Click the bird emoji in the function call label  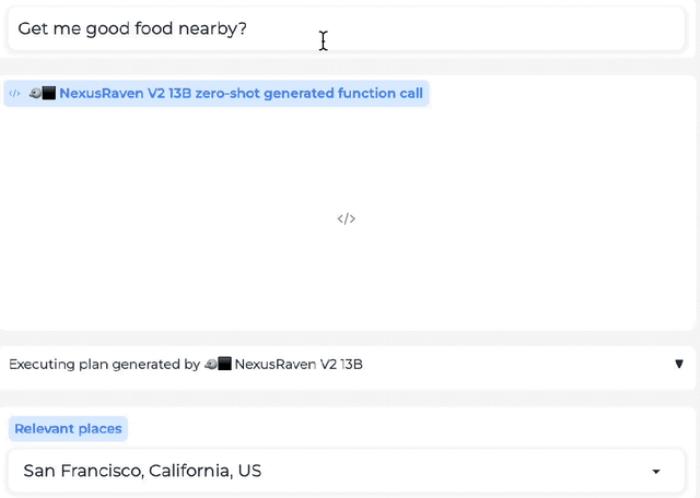[35, 93]
